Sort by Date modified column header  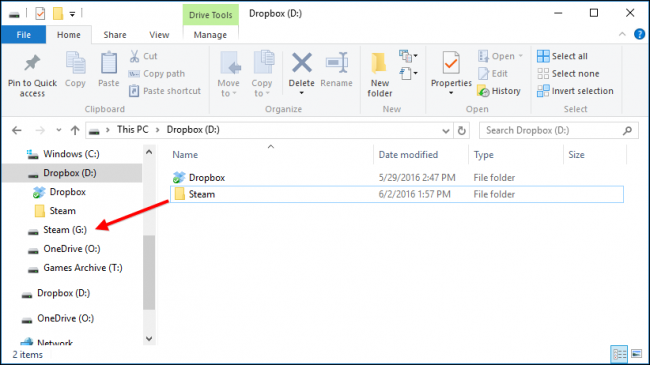[408, 155]
